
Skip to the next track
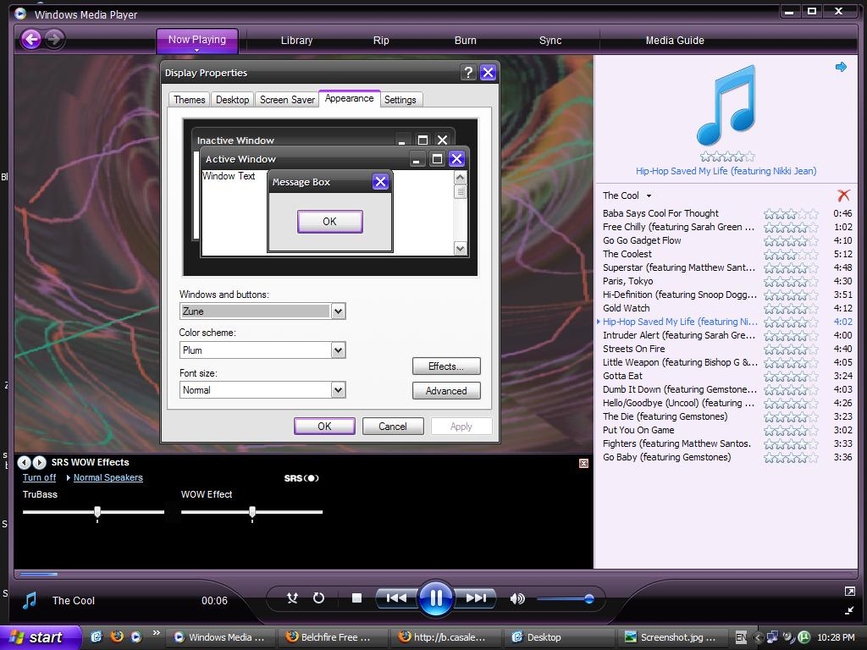(x=476, y=598)
